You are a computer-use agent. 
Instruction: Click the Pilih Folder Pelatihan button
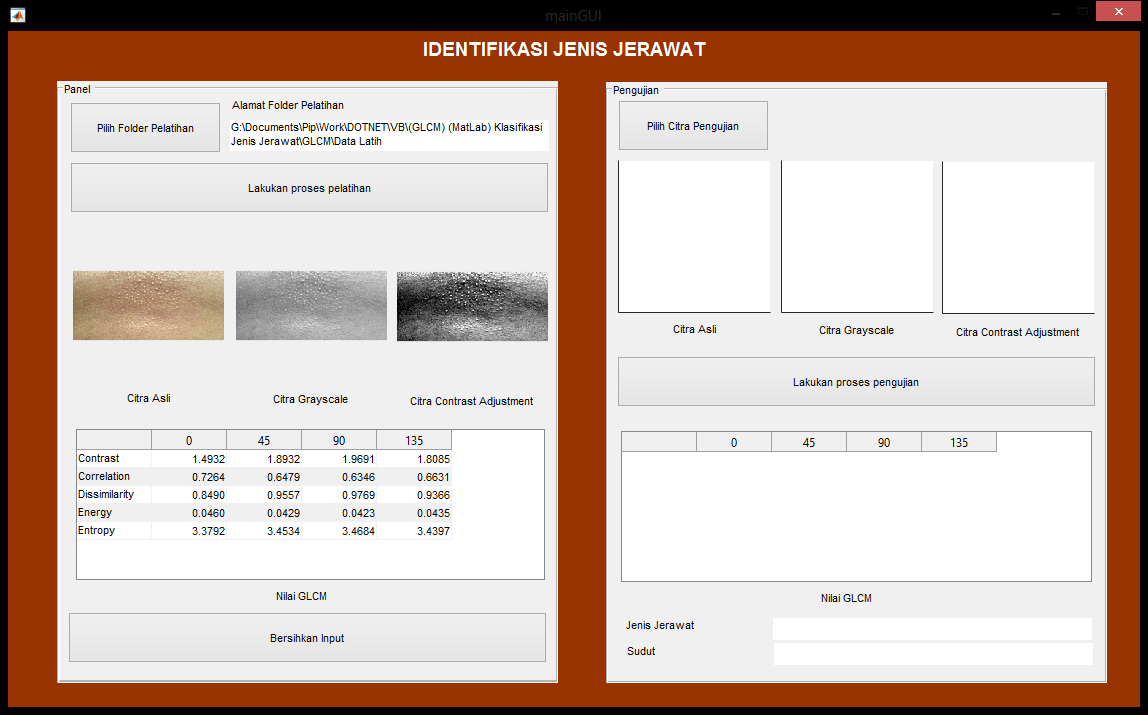145,128
